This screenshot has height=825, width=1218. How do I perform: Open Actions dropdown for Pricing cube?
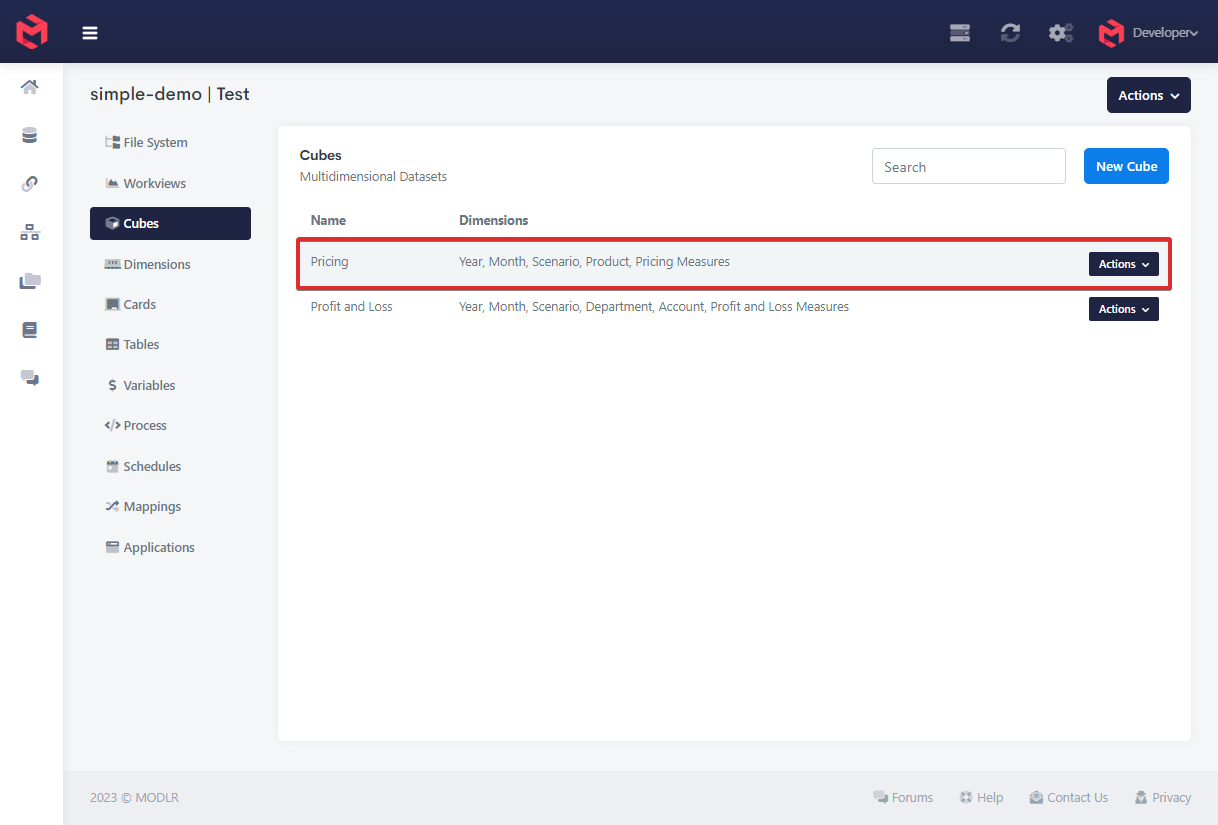pyautogui.click(x=1123, y=264)
